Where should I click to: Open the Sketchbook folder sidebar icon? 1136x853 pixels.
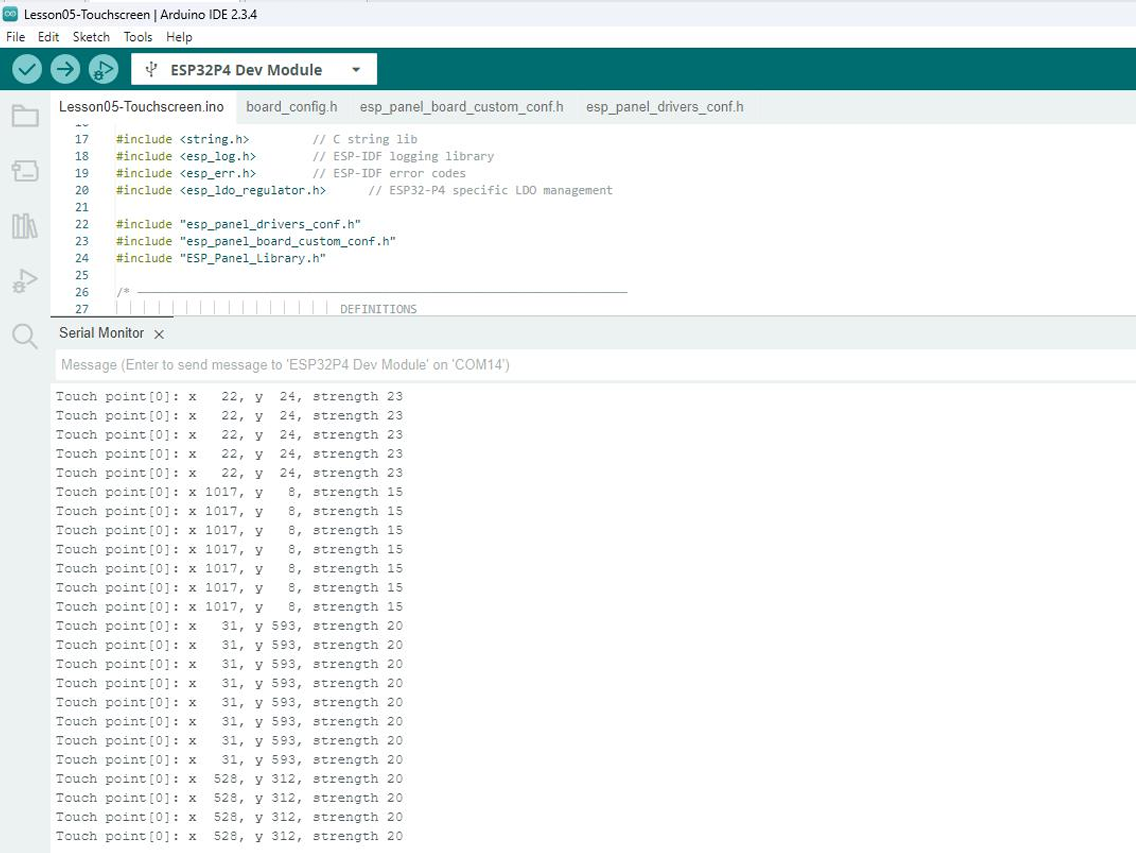click(25, 116)
